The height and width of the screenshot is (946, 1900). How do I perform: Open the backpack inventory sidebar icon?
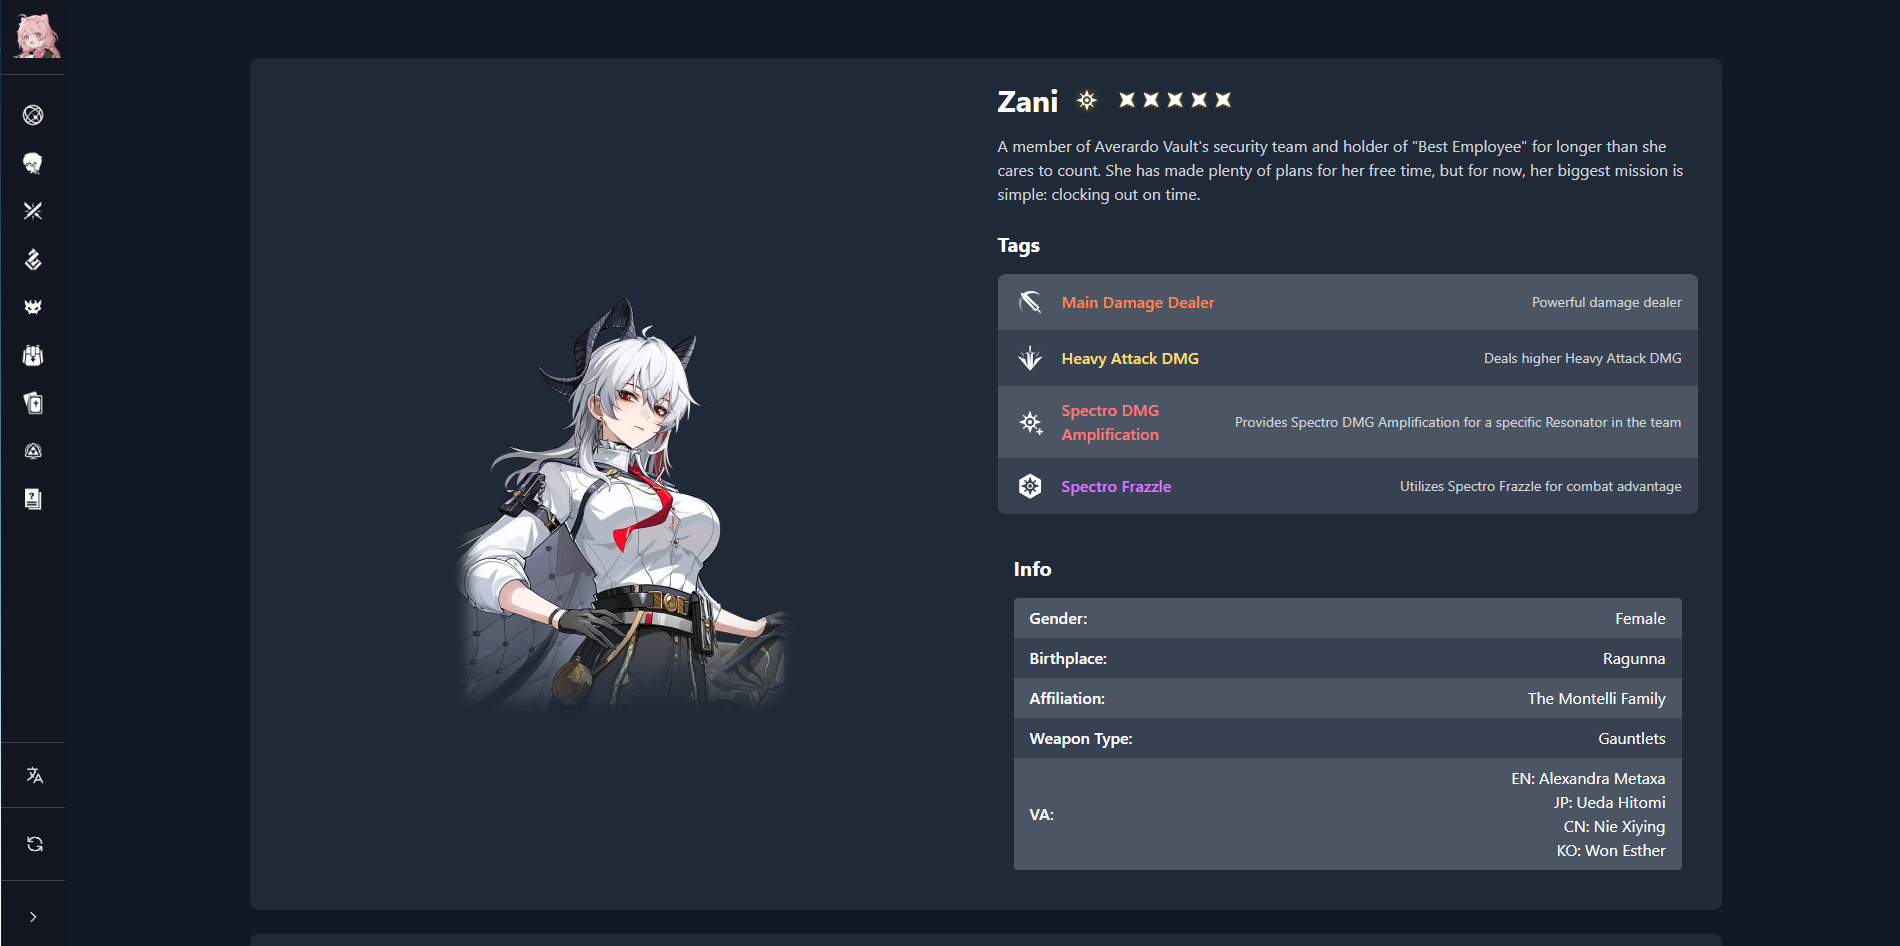(33, 355)
